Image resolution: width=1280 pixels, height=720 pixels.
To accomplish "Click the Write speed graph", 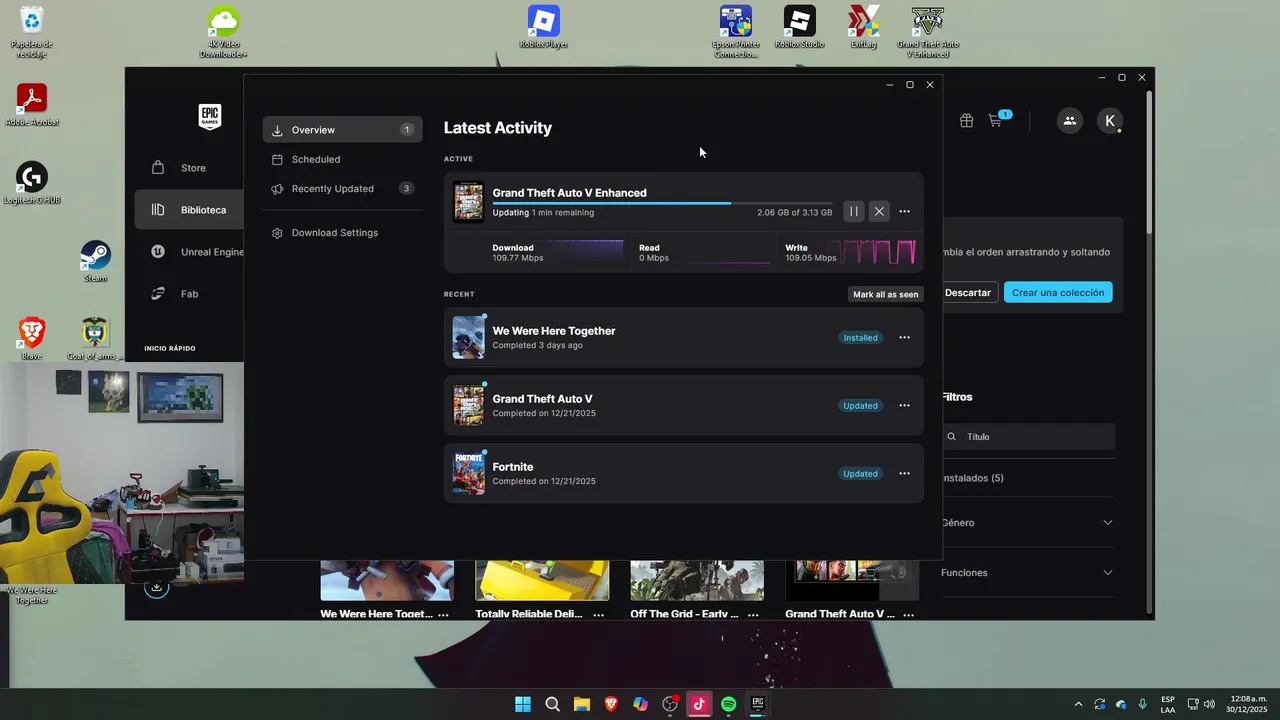I will pos(878,252).
